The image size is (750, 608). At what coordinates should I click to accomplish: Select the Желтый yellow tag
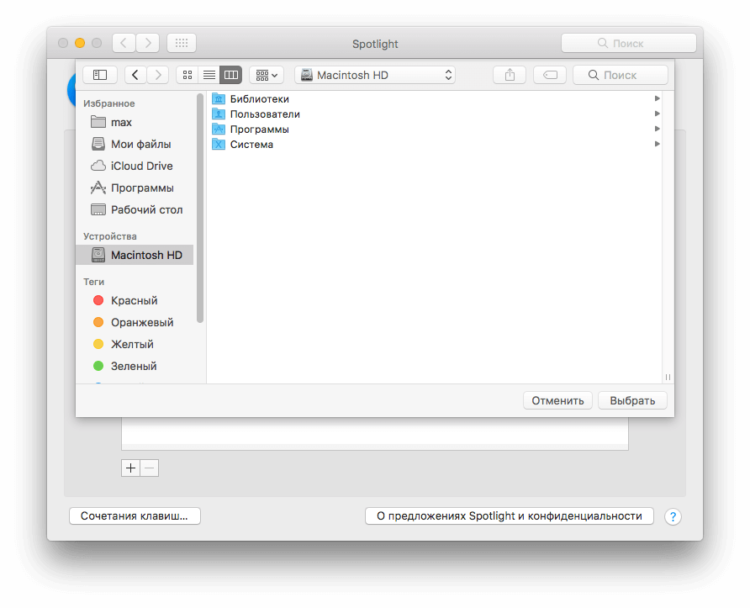click(x=135, y=344)
